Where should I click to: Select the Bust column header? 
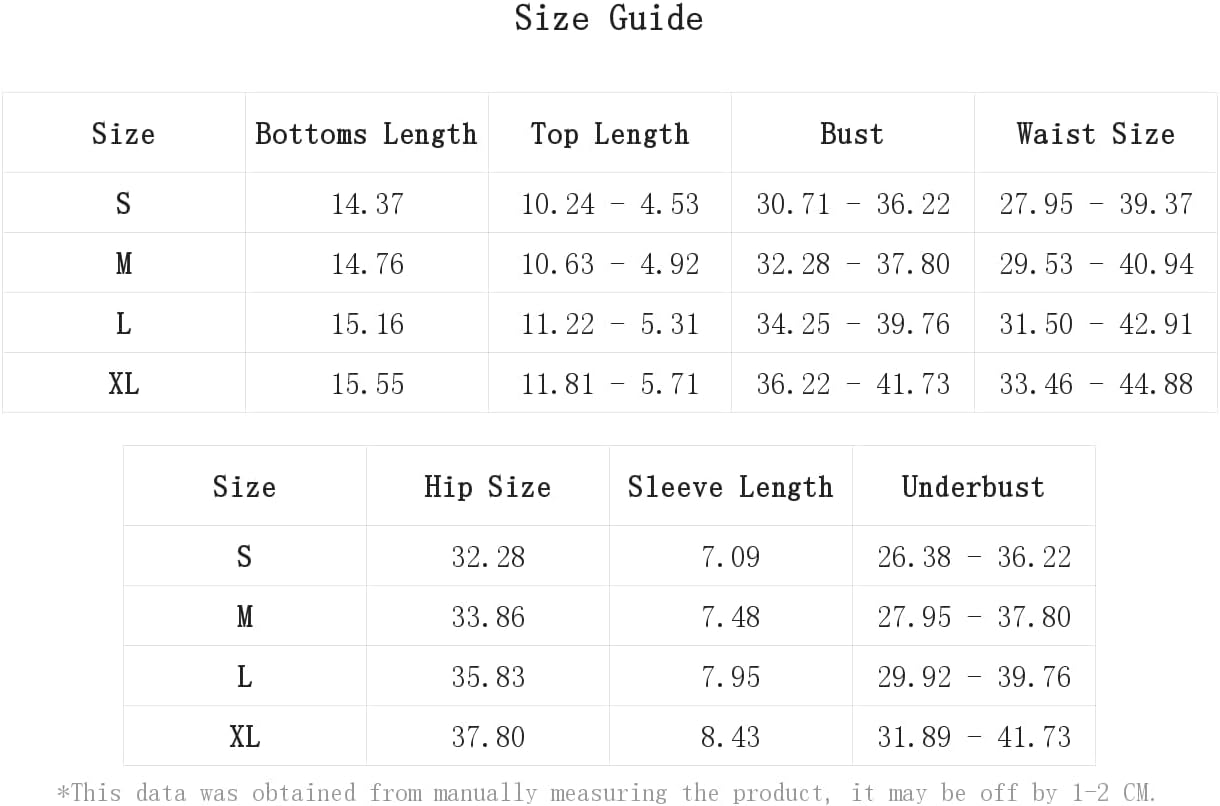852,134
